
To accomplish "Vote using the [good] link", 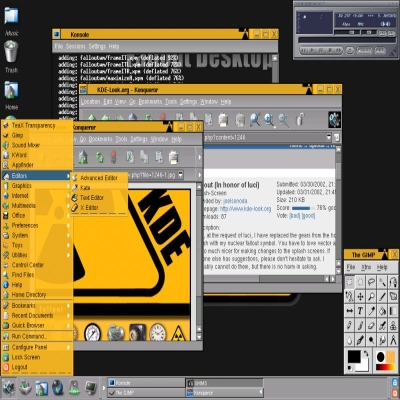I will [x=308, y=216].
